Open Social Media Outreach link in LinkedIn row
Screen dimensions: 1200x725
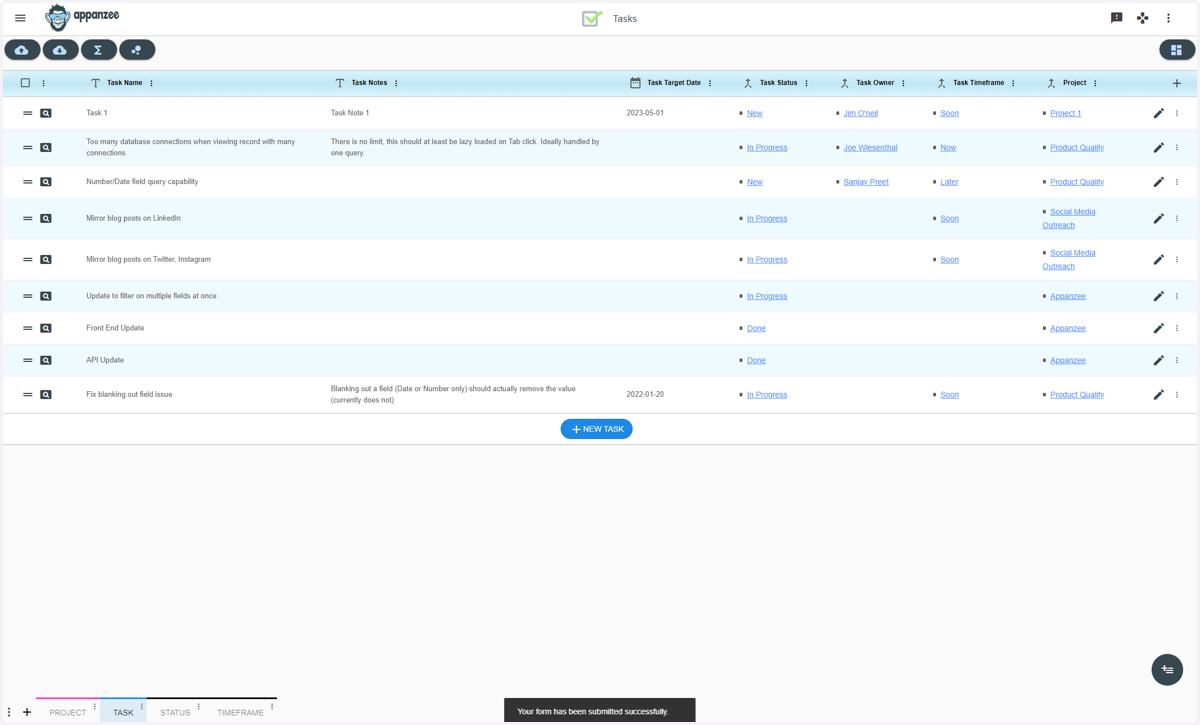1069,218
